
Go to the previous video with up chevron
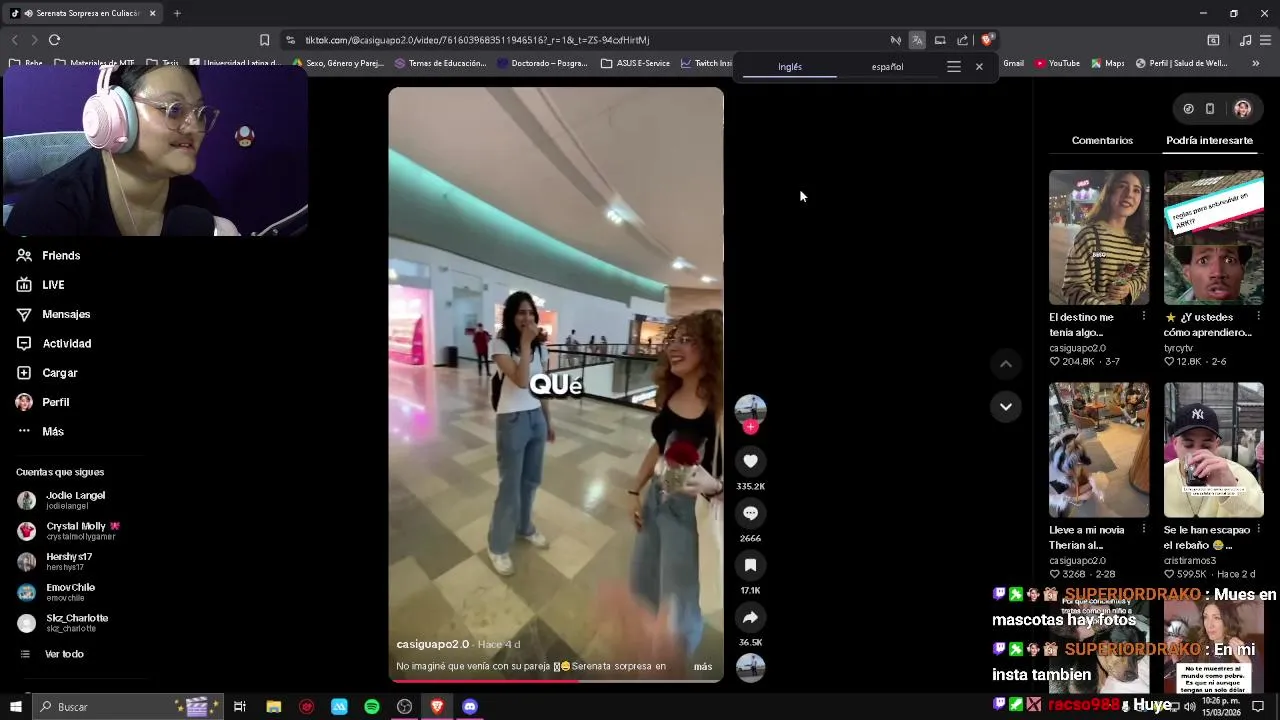click(1005, 364)
